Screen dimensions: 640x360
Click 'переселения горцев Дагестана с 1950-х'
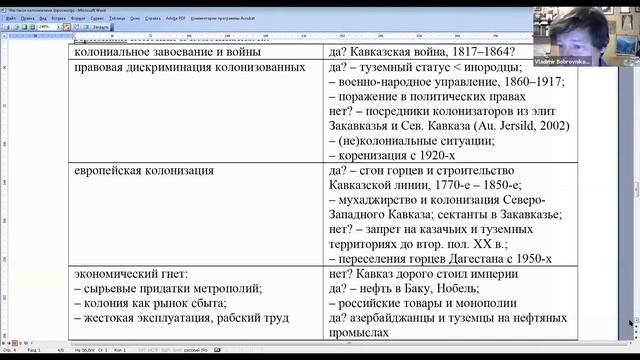445,259
